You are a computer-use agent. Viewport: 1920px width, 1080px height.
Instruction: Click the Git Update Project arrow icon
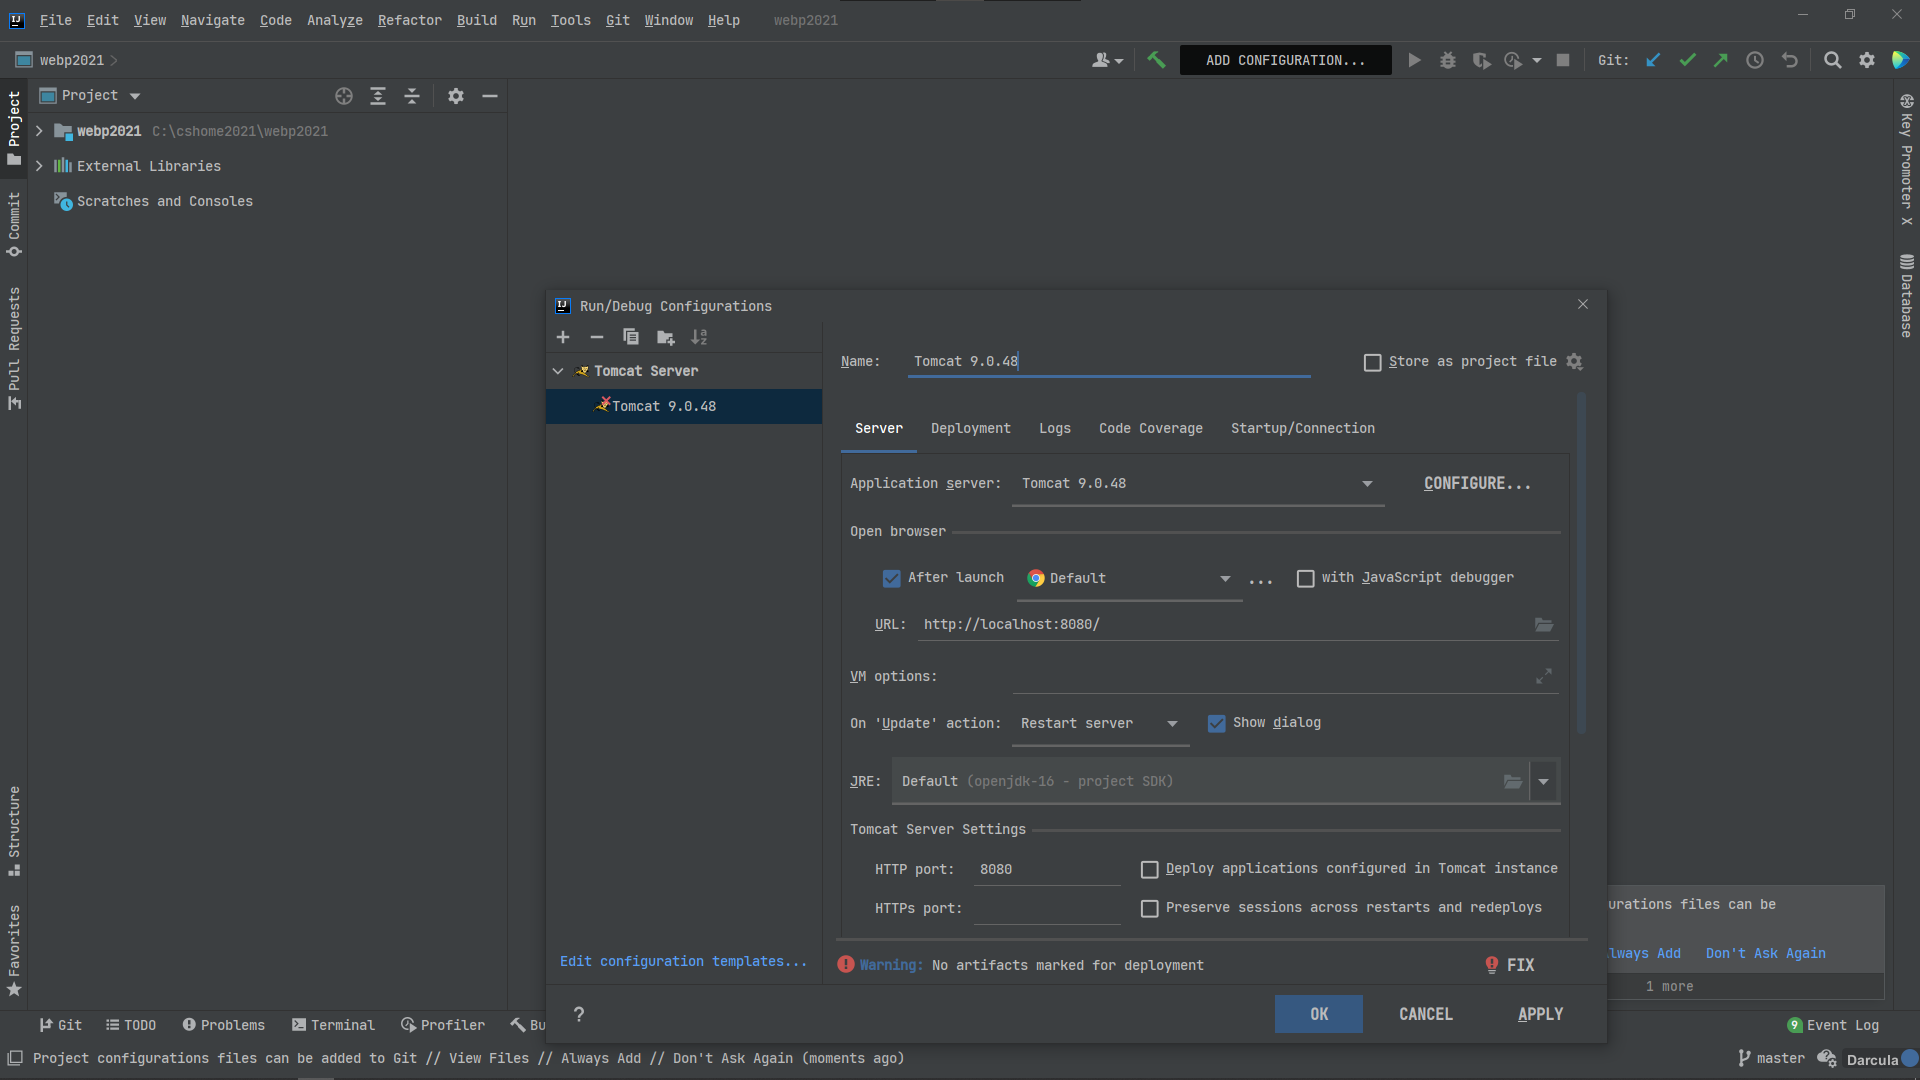pyautogui.click(x=1653, y=60)
